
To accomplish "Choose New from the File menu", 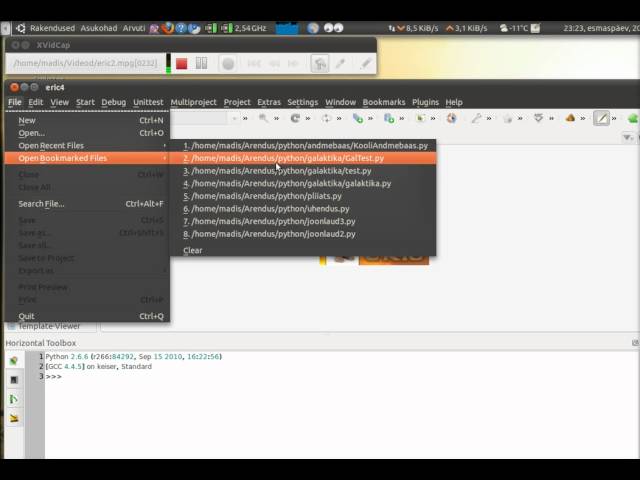I will pos(87,120).
